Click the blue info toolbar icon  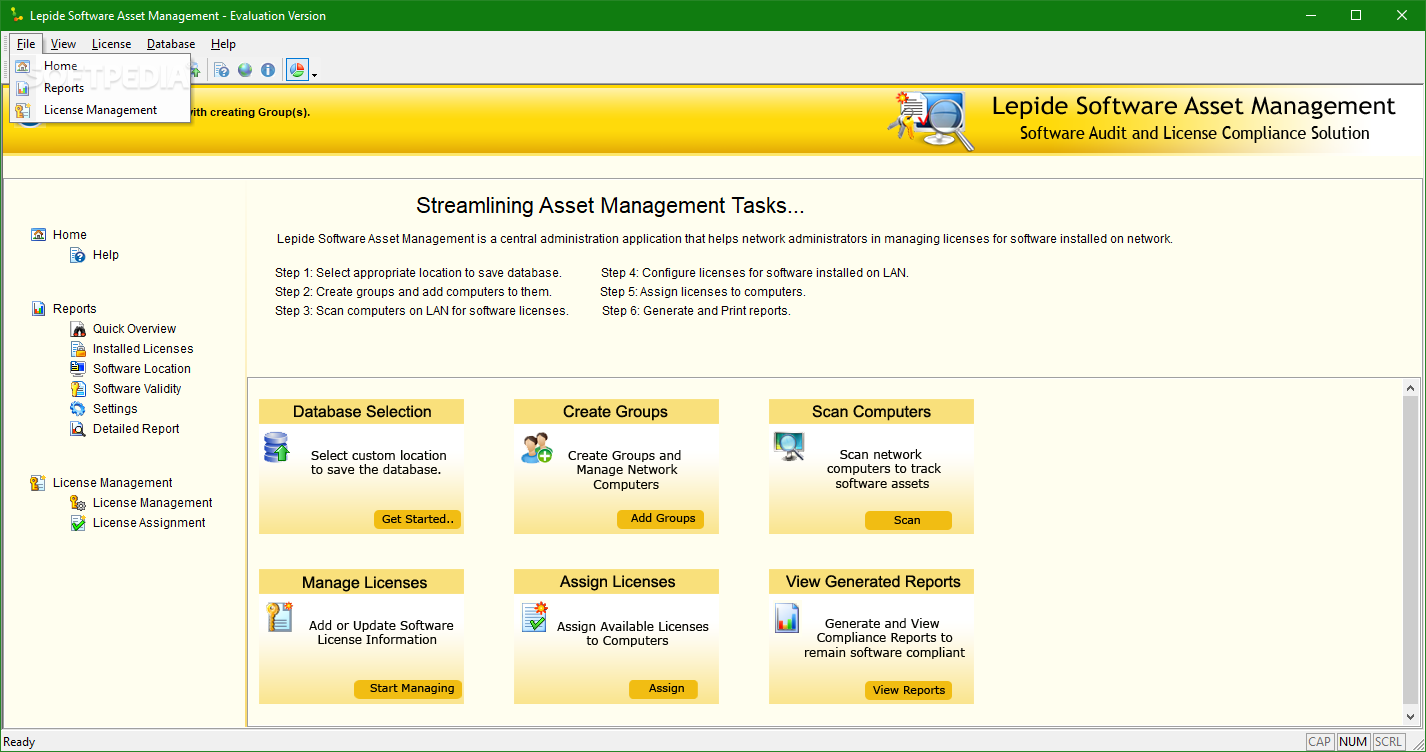coord(268,70)
